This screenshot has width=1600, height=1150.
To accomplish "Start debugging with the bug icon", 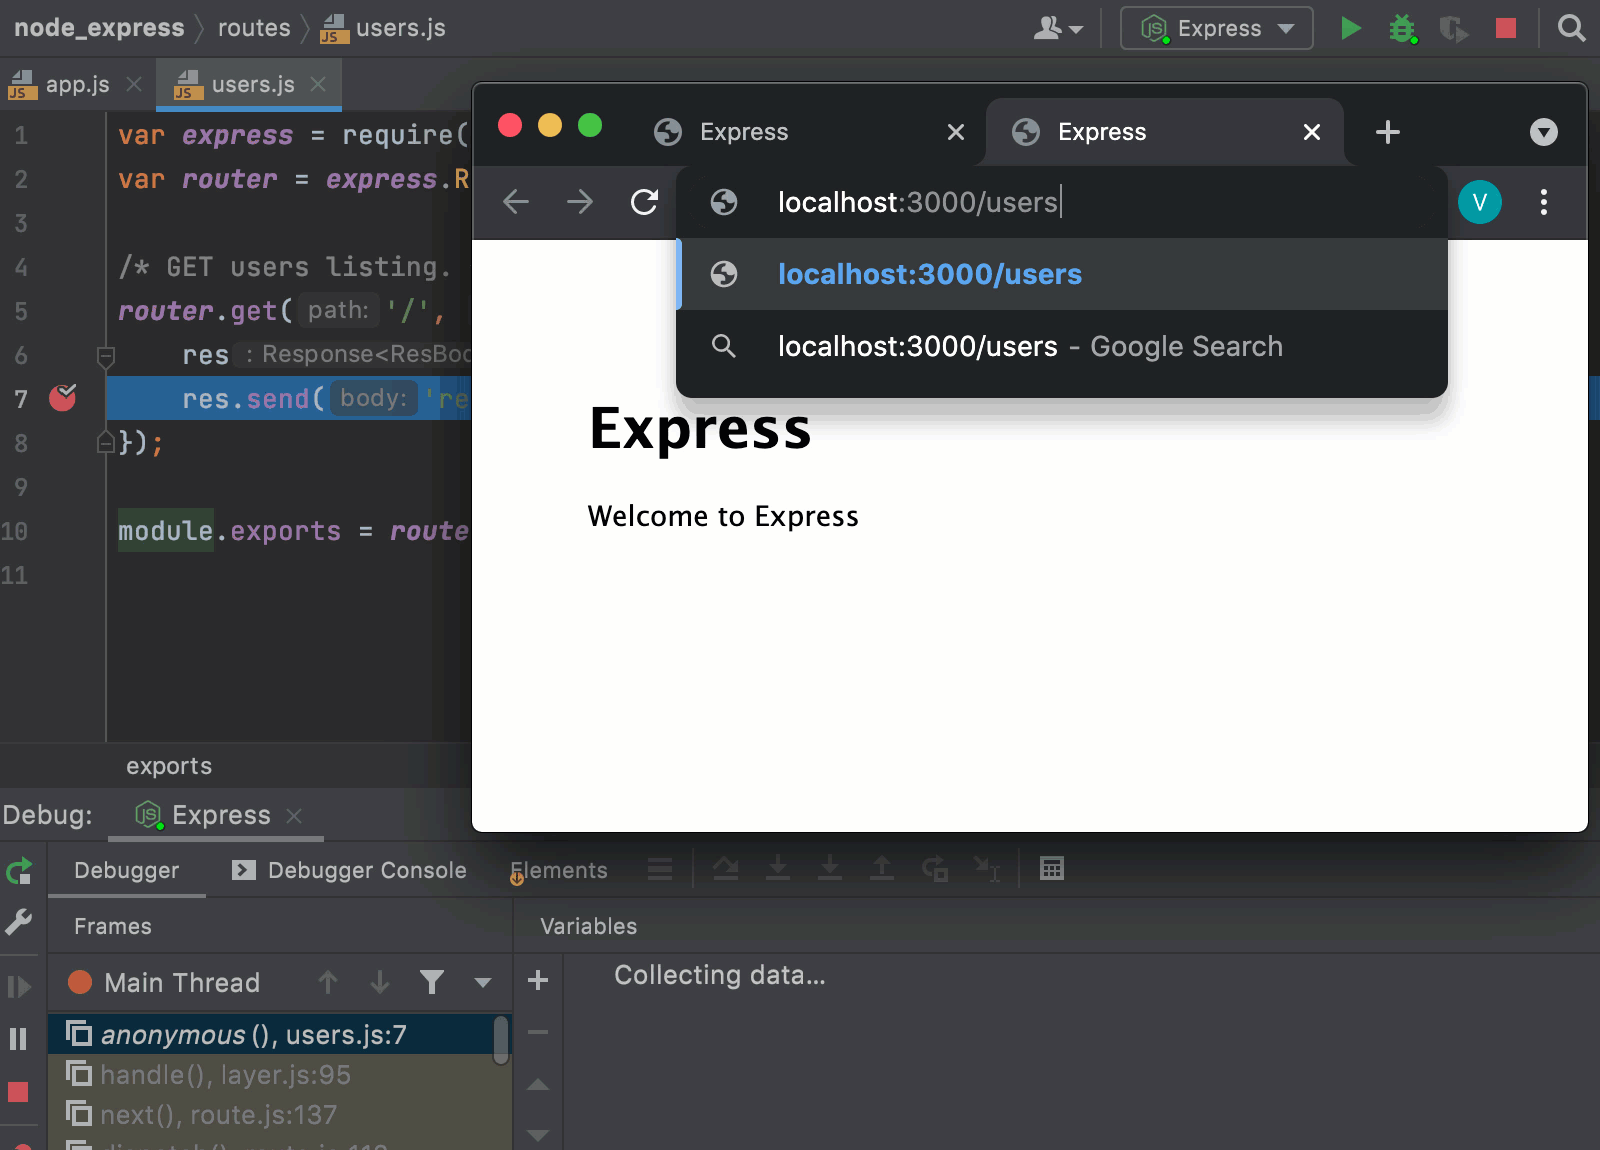I will (x=1402, y=28).
